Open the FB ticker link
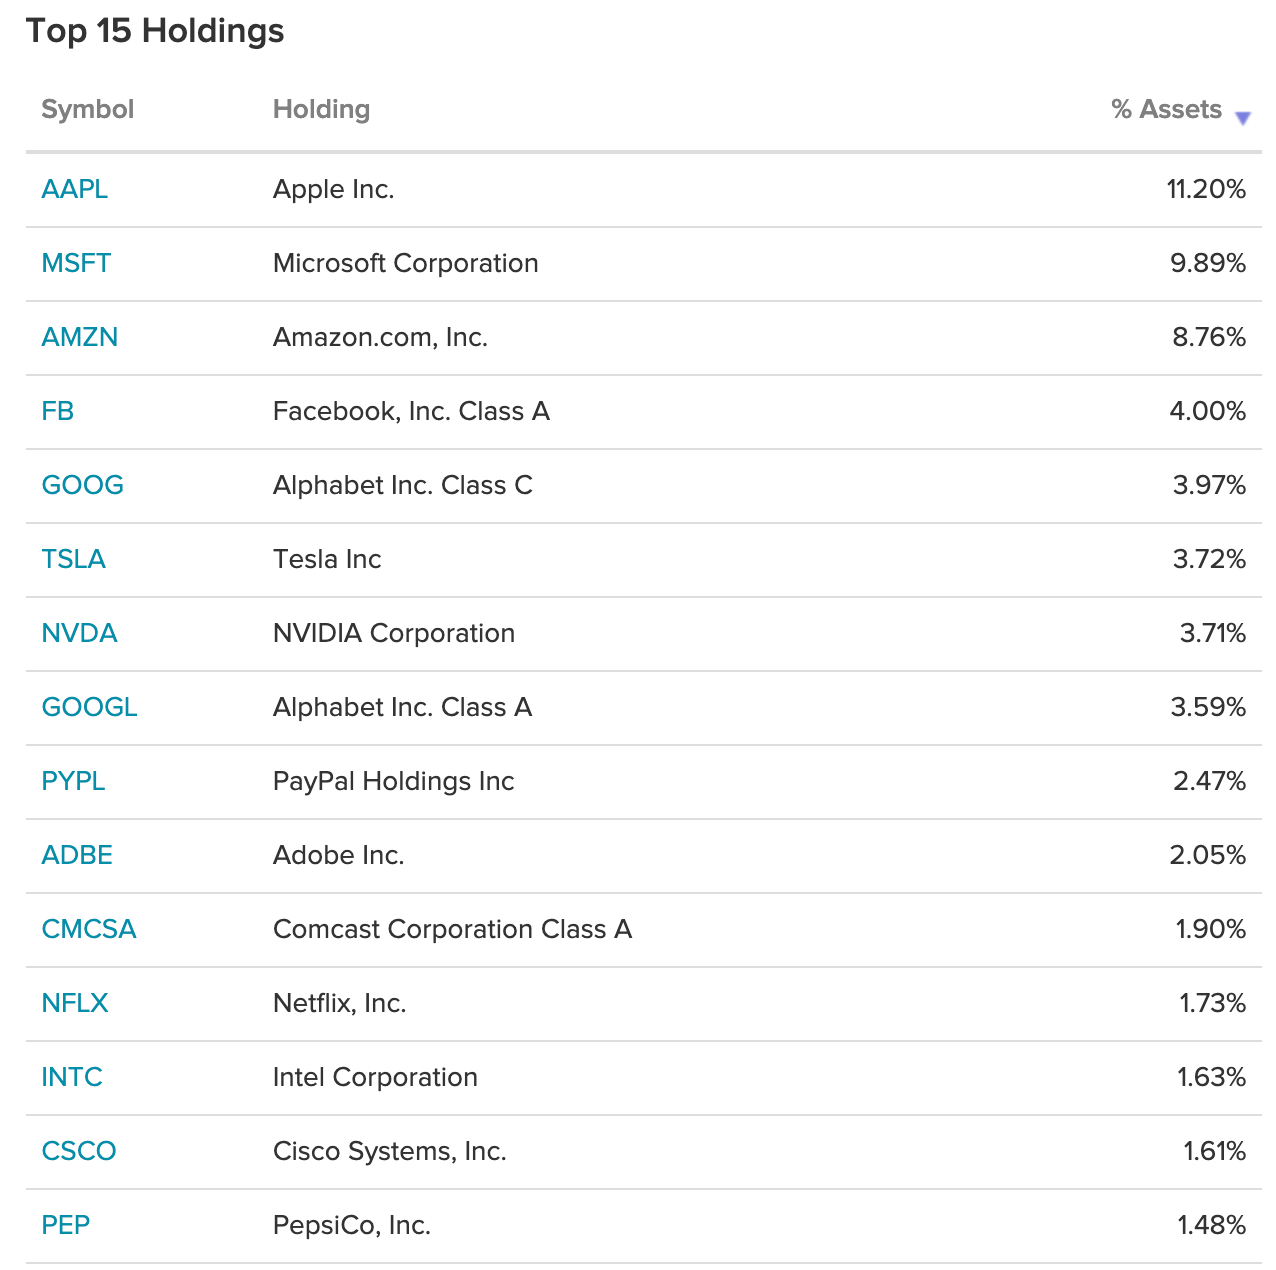 tap(58, 411)
